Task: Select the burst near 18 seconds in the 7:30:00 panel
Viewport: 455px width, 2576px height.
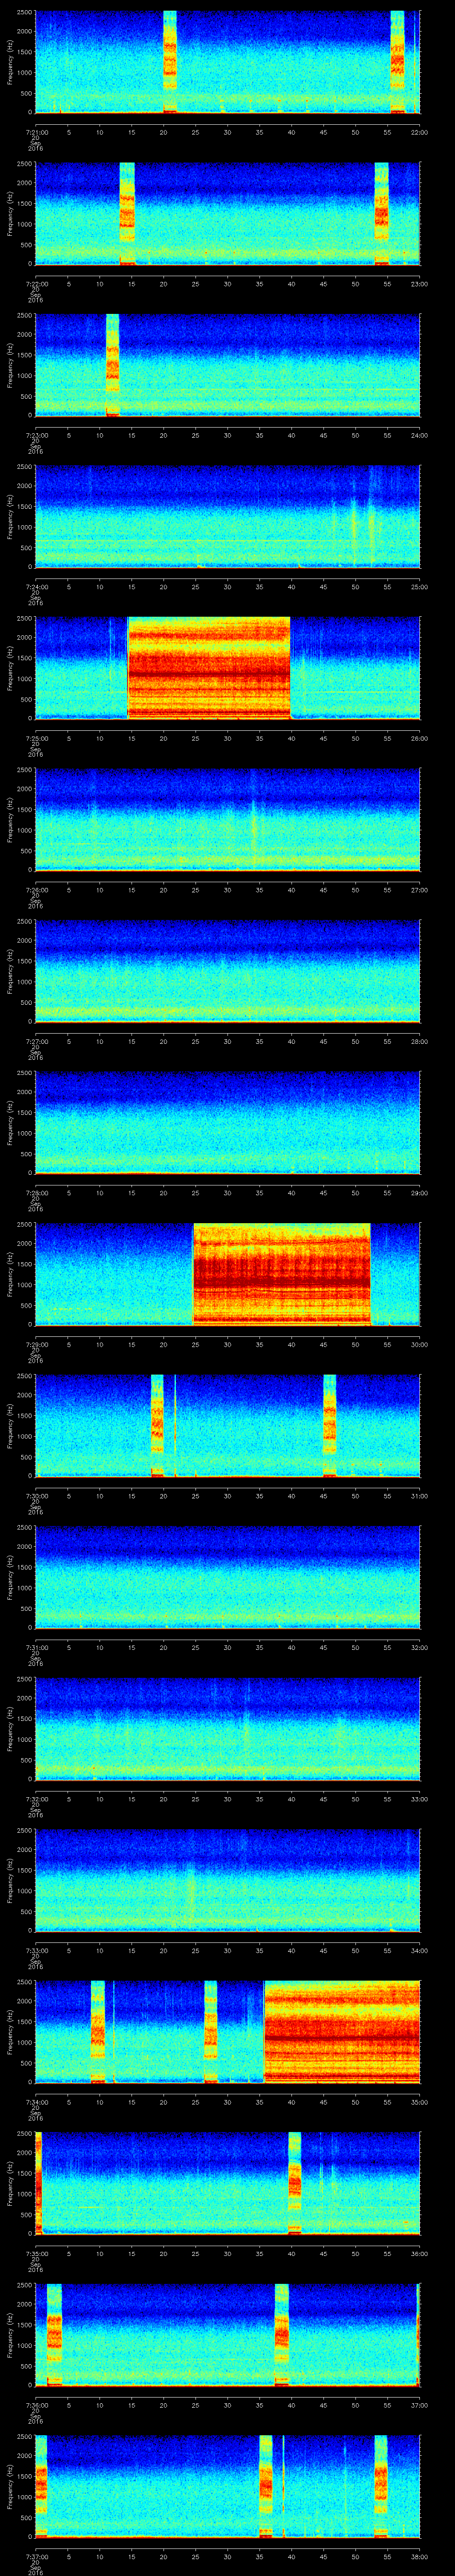Action: pos(157,1425)
